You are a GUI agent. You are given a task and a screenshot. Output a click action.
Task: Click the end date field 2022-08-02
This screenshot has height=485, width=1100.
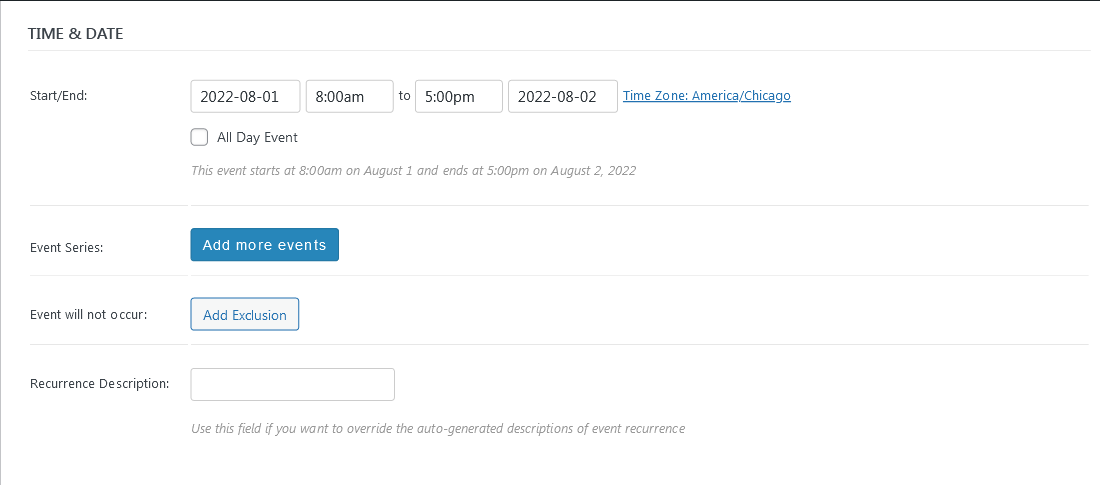[562, 96]
